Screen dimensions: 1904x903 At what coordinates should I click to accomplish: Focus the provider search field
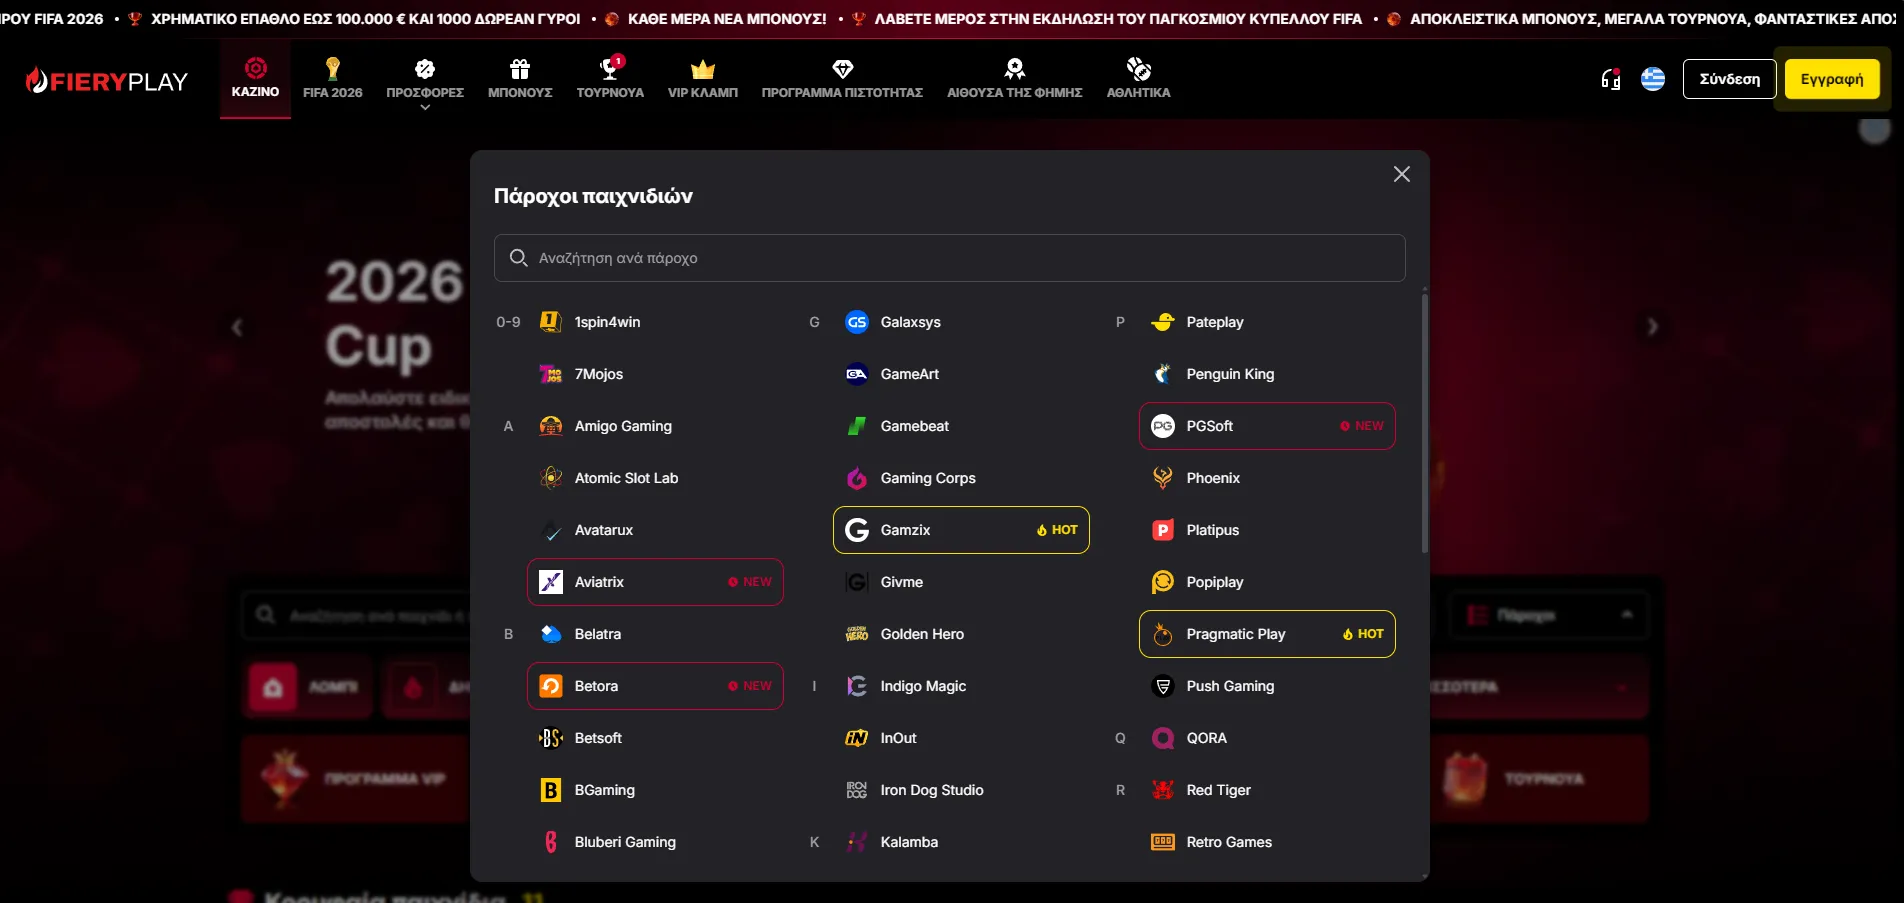[950, 258]
